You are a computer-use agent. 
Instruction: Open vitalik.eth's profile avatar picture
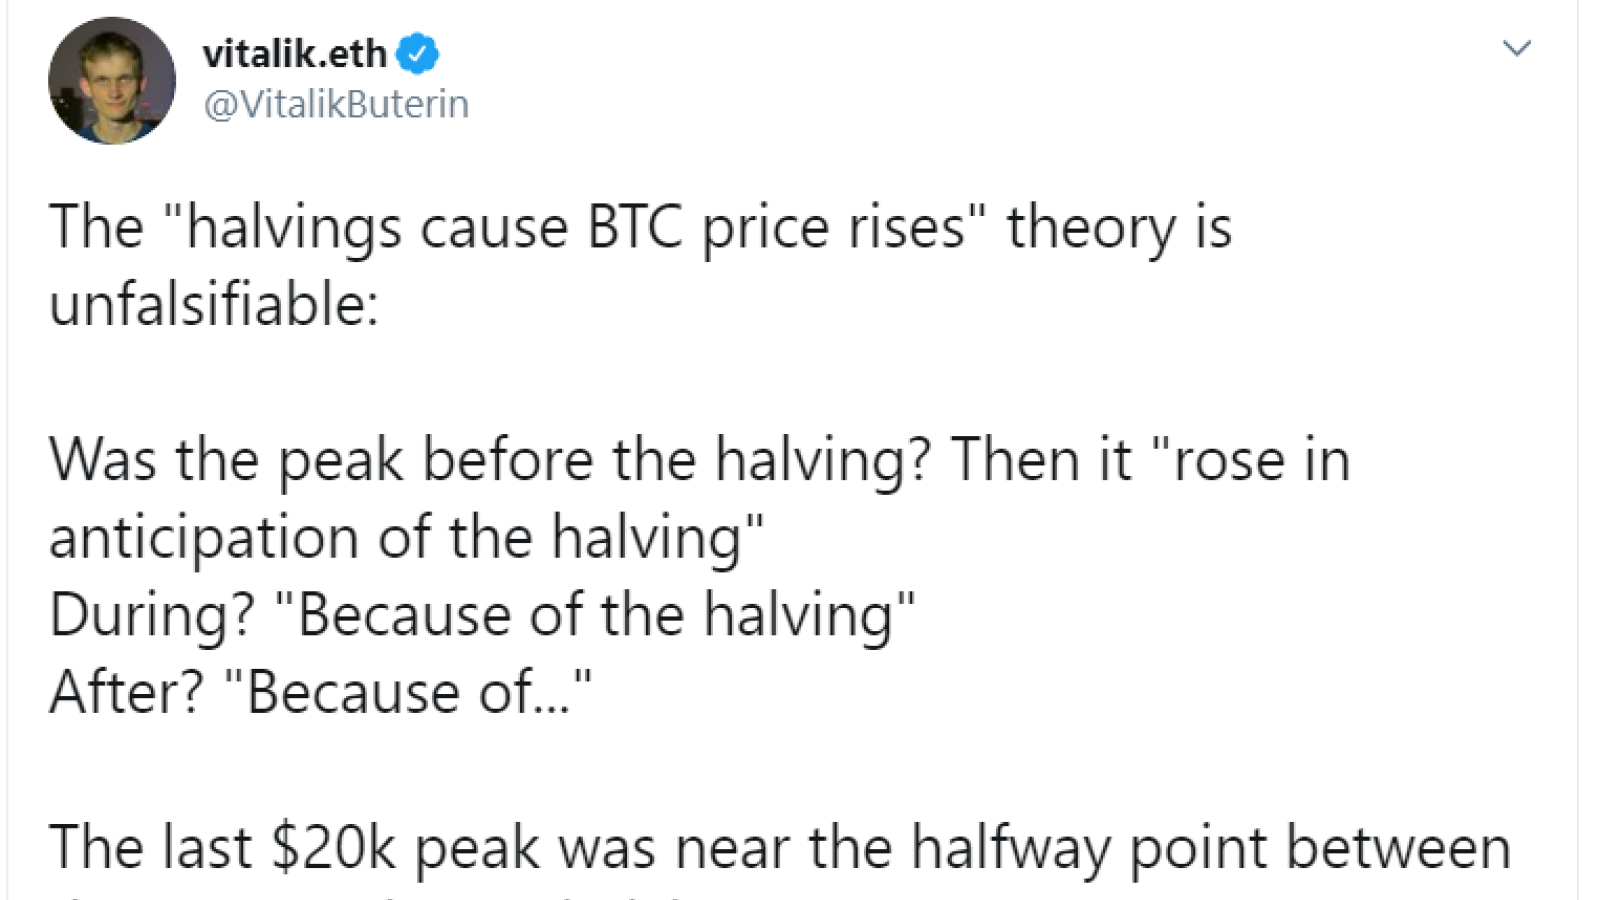112,80
